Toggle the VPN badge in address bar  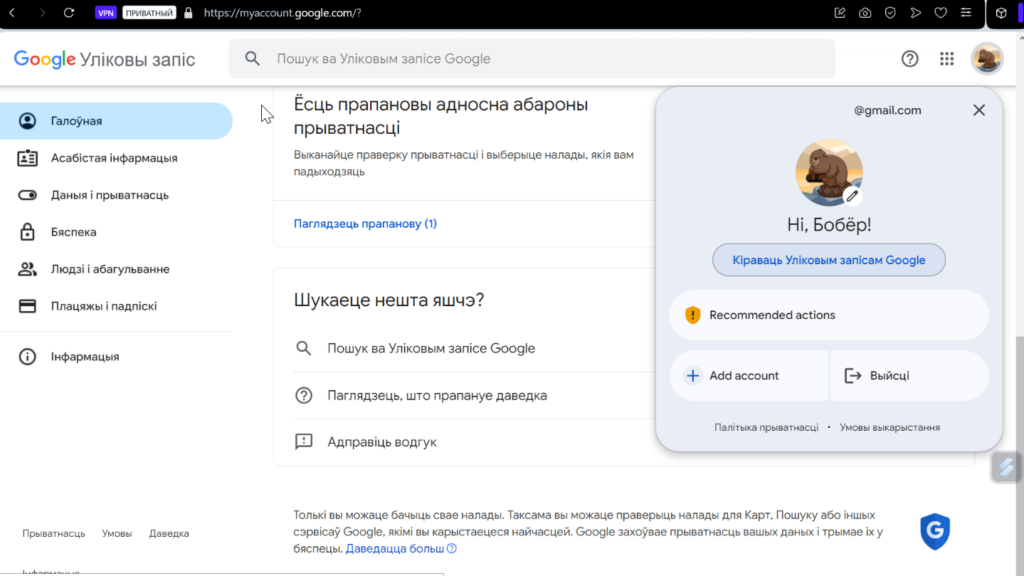pos(105,12)
